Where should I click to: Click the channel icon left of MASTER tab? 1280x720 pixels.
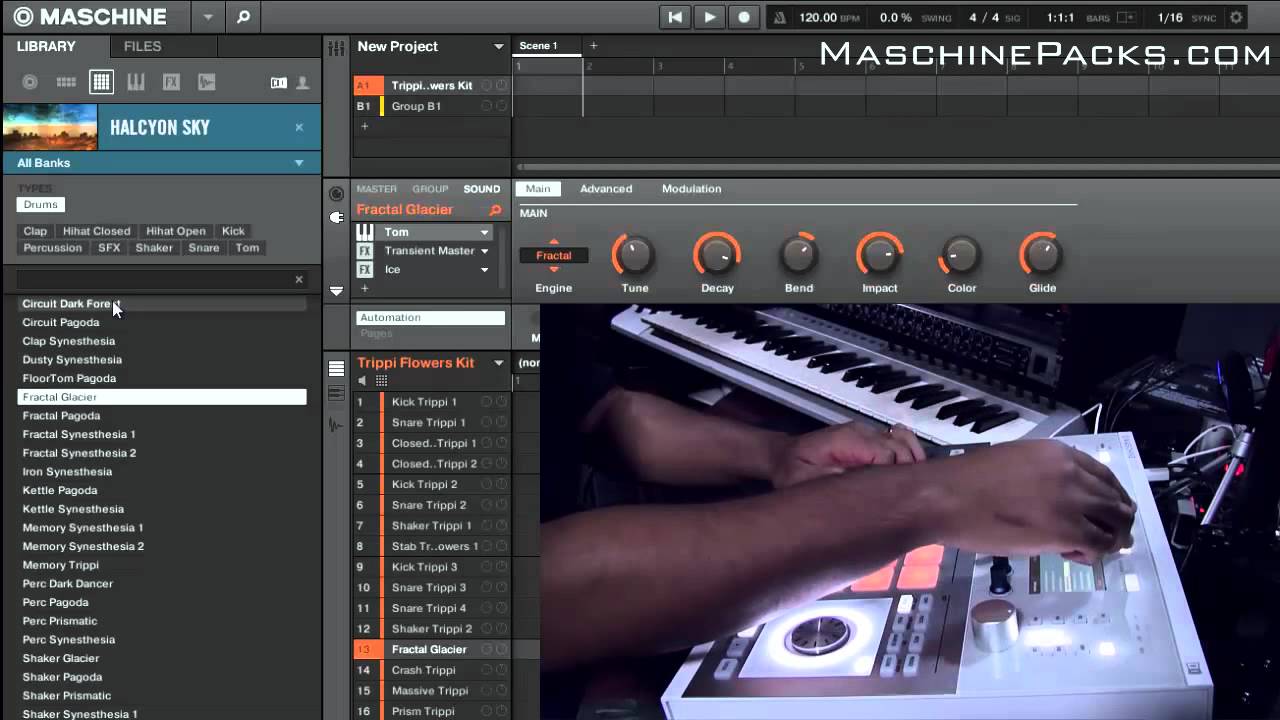coord(336,194)
